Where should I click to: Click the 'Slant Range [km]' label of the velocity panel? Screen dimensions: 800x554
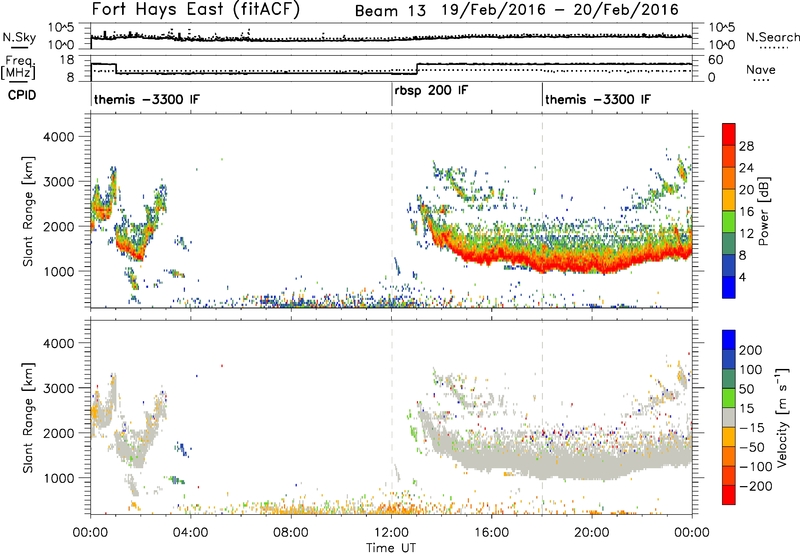click(28, 418)
